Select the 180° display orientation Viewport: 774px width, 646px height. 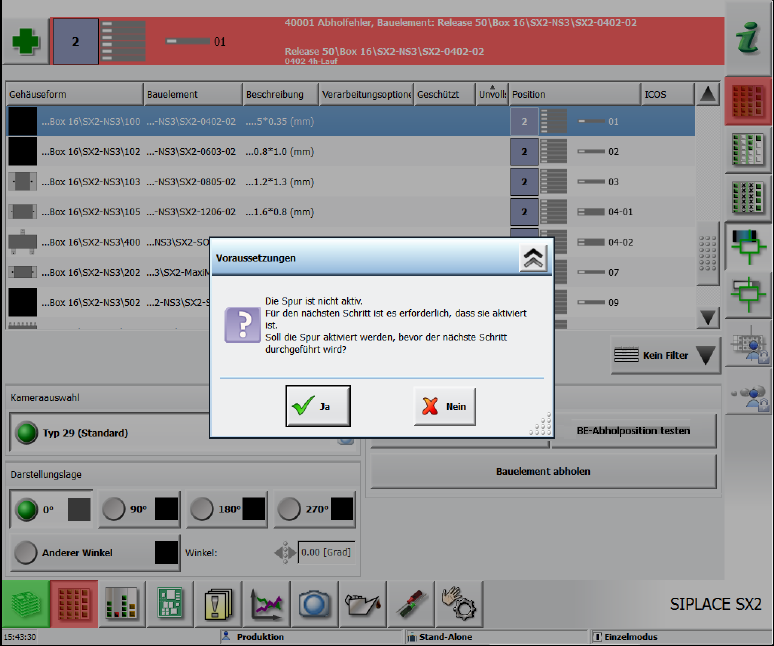[228, 509]
